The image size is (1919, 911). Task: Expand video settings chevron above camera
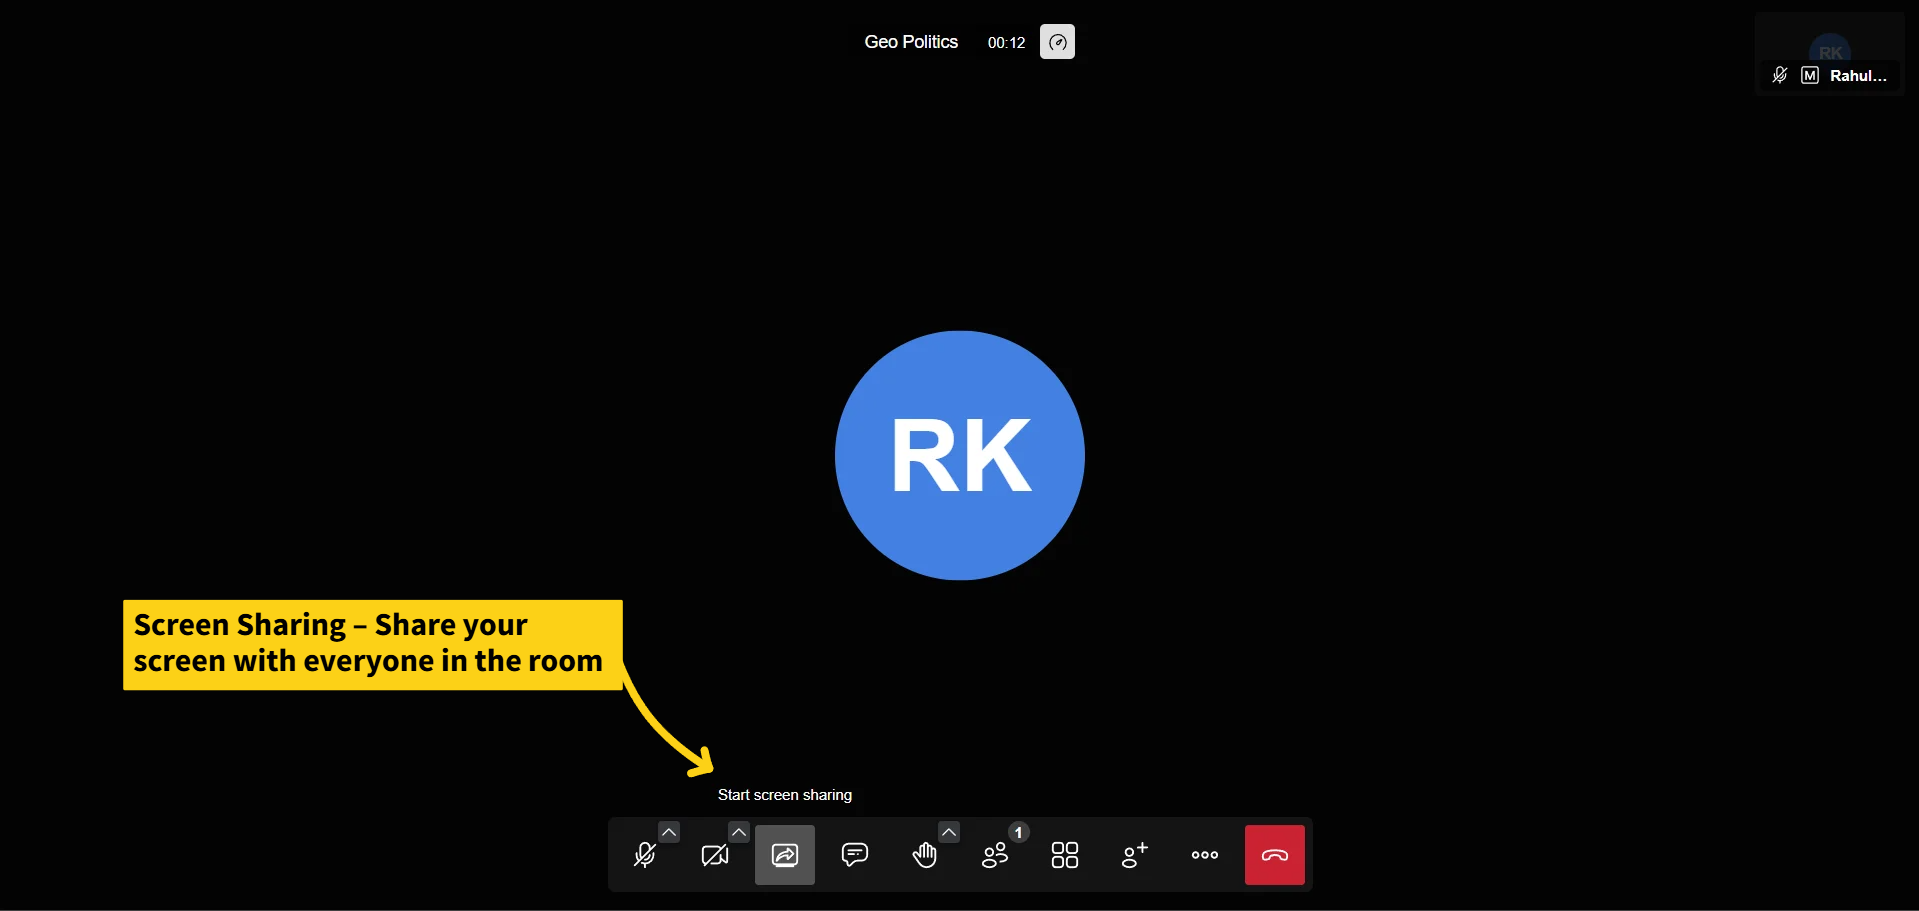pyautogui.click(x=739, y=832)
